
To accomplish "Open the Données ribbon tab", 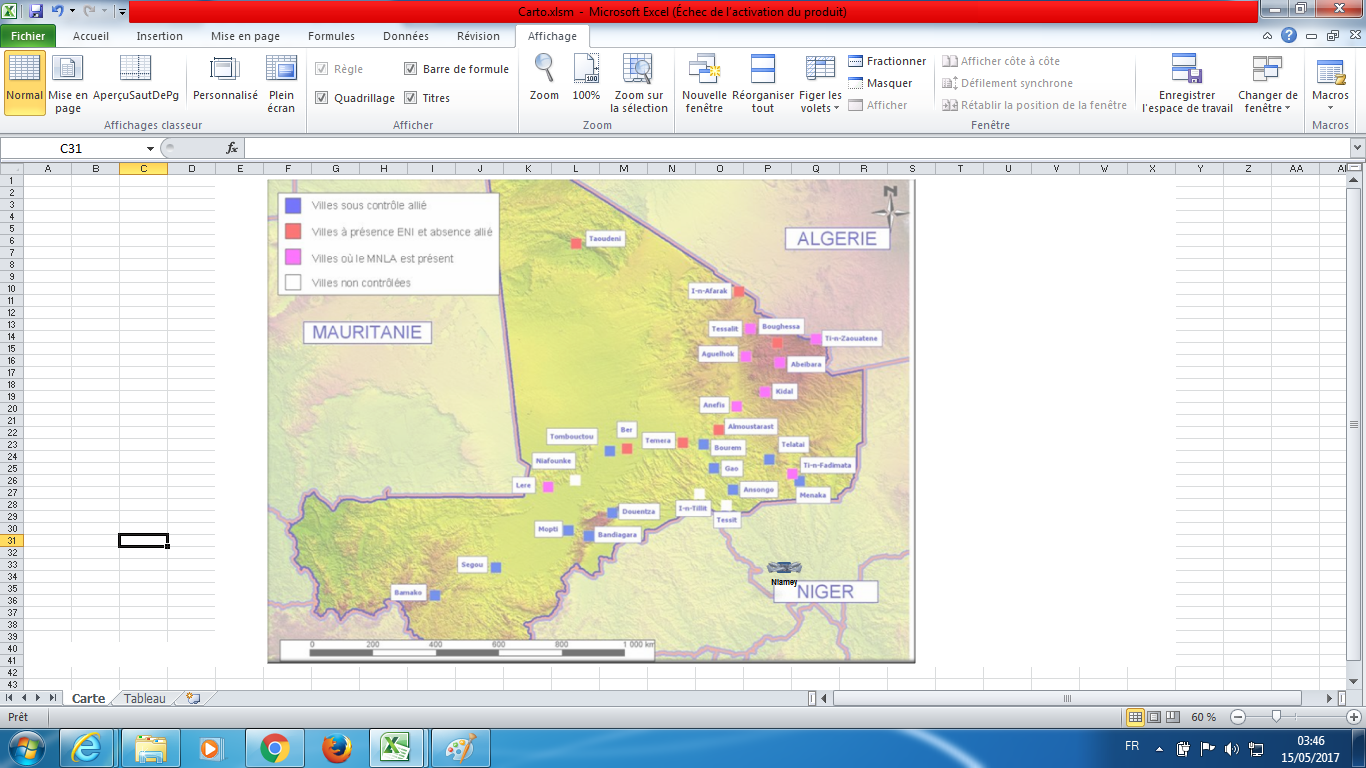I will tap(406, 36).
